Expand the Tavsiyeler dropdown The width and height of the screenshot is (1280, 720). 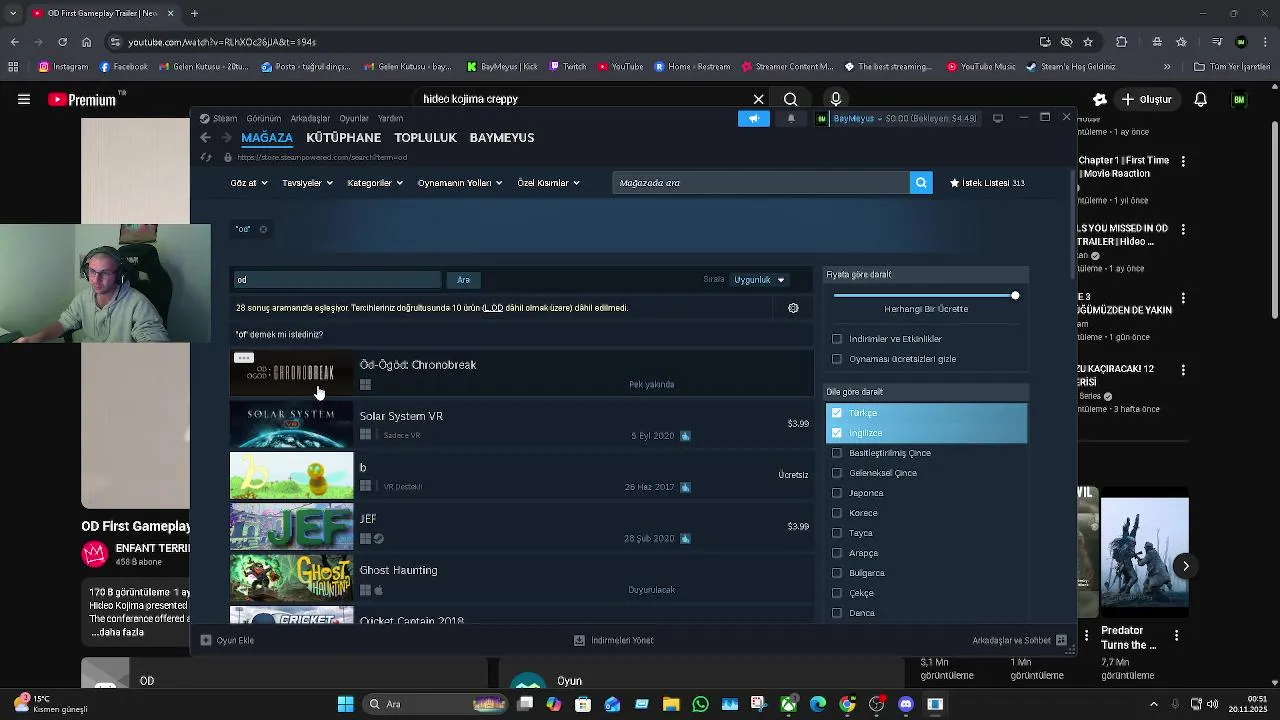(307, 183)
